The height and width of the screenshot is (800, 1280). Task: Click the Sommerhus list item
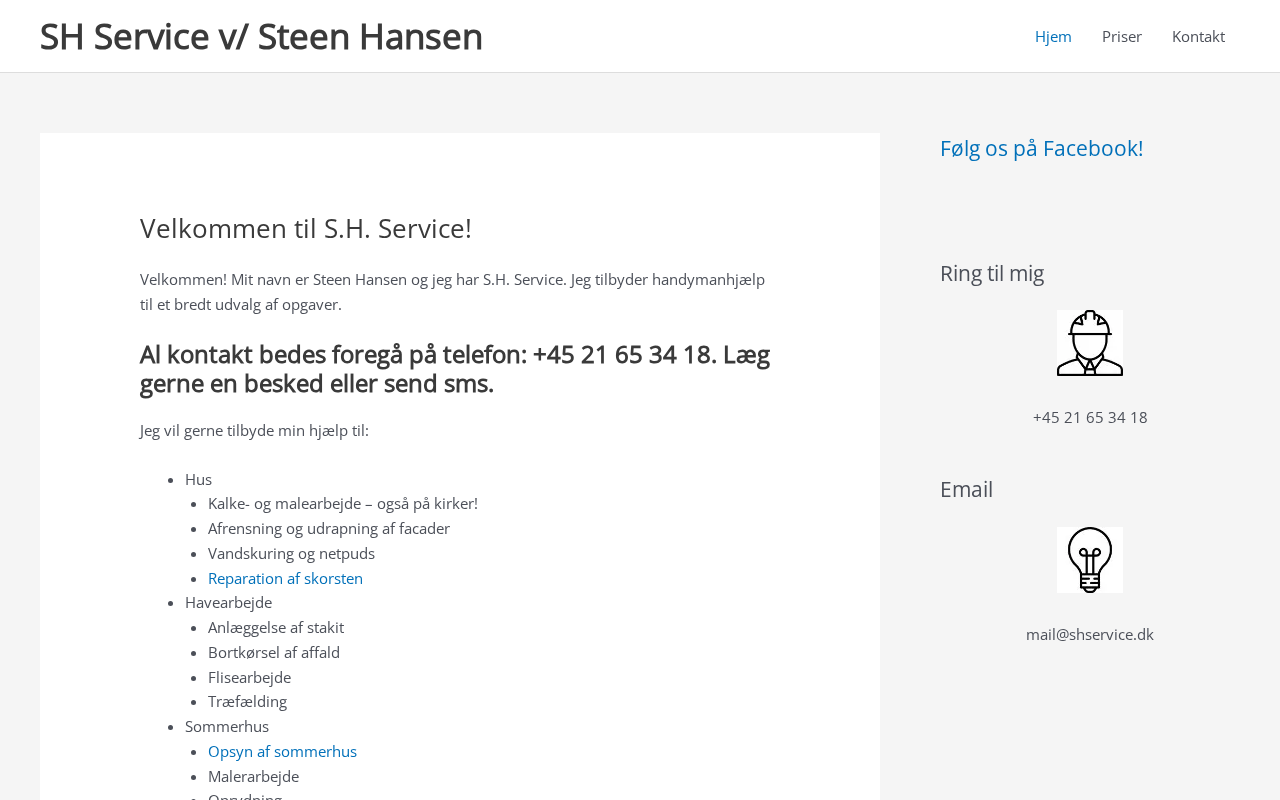[x=227, y=726]
